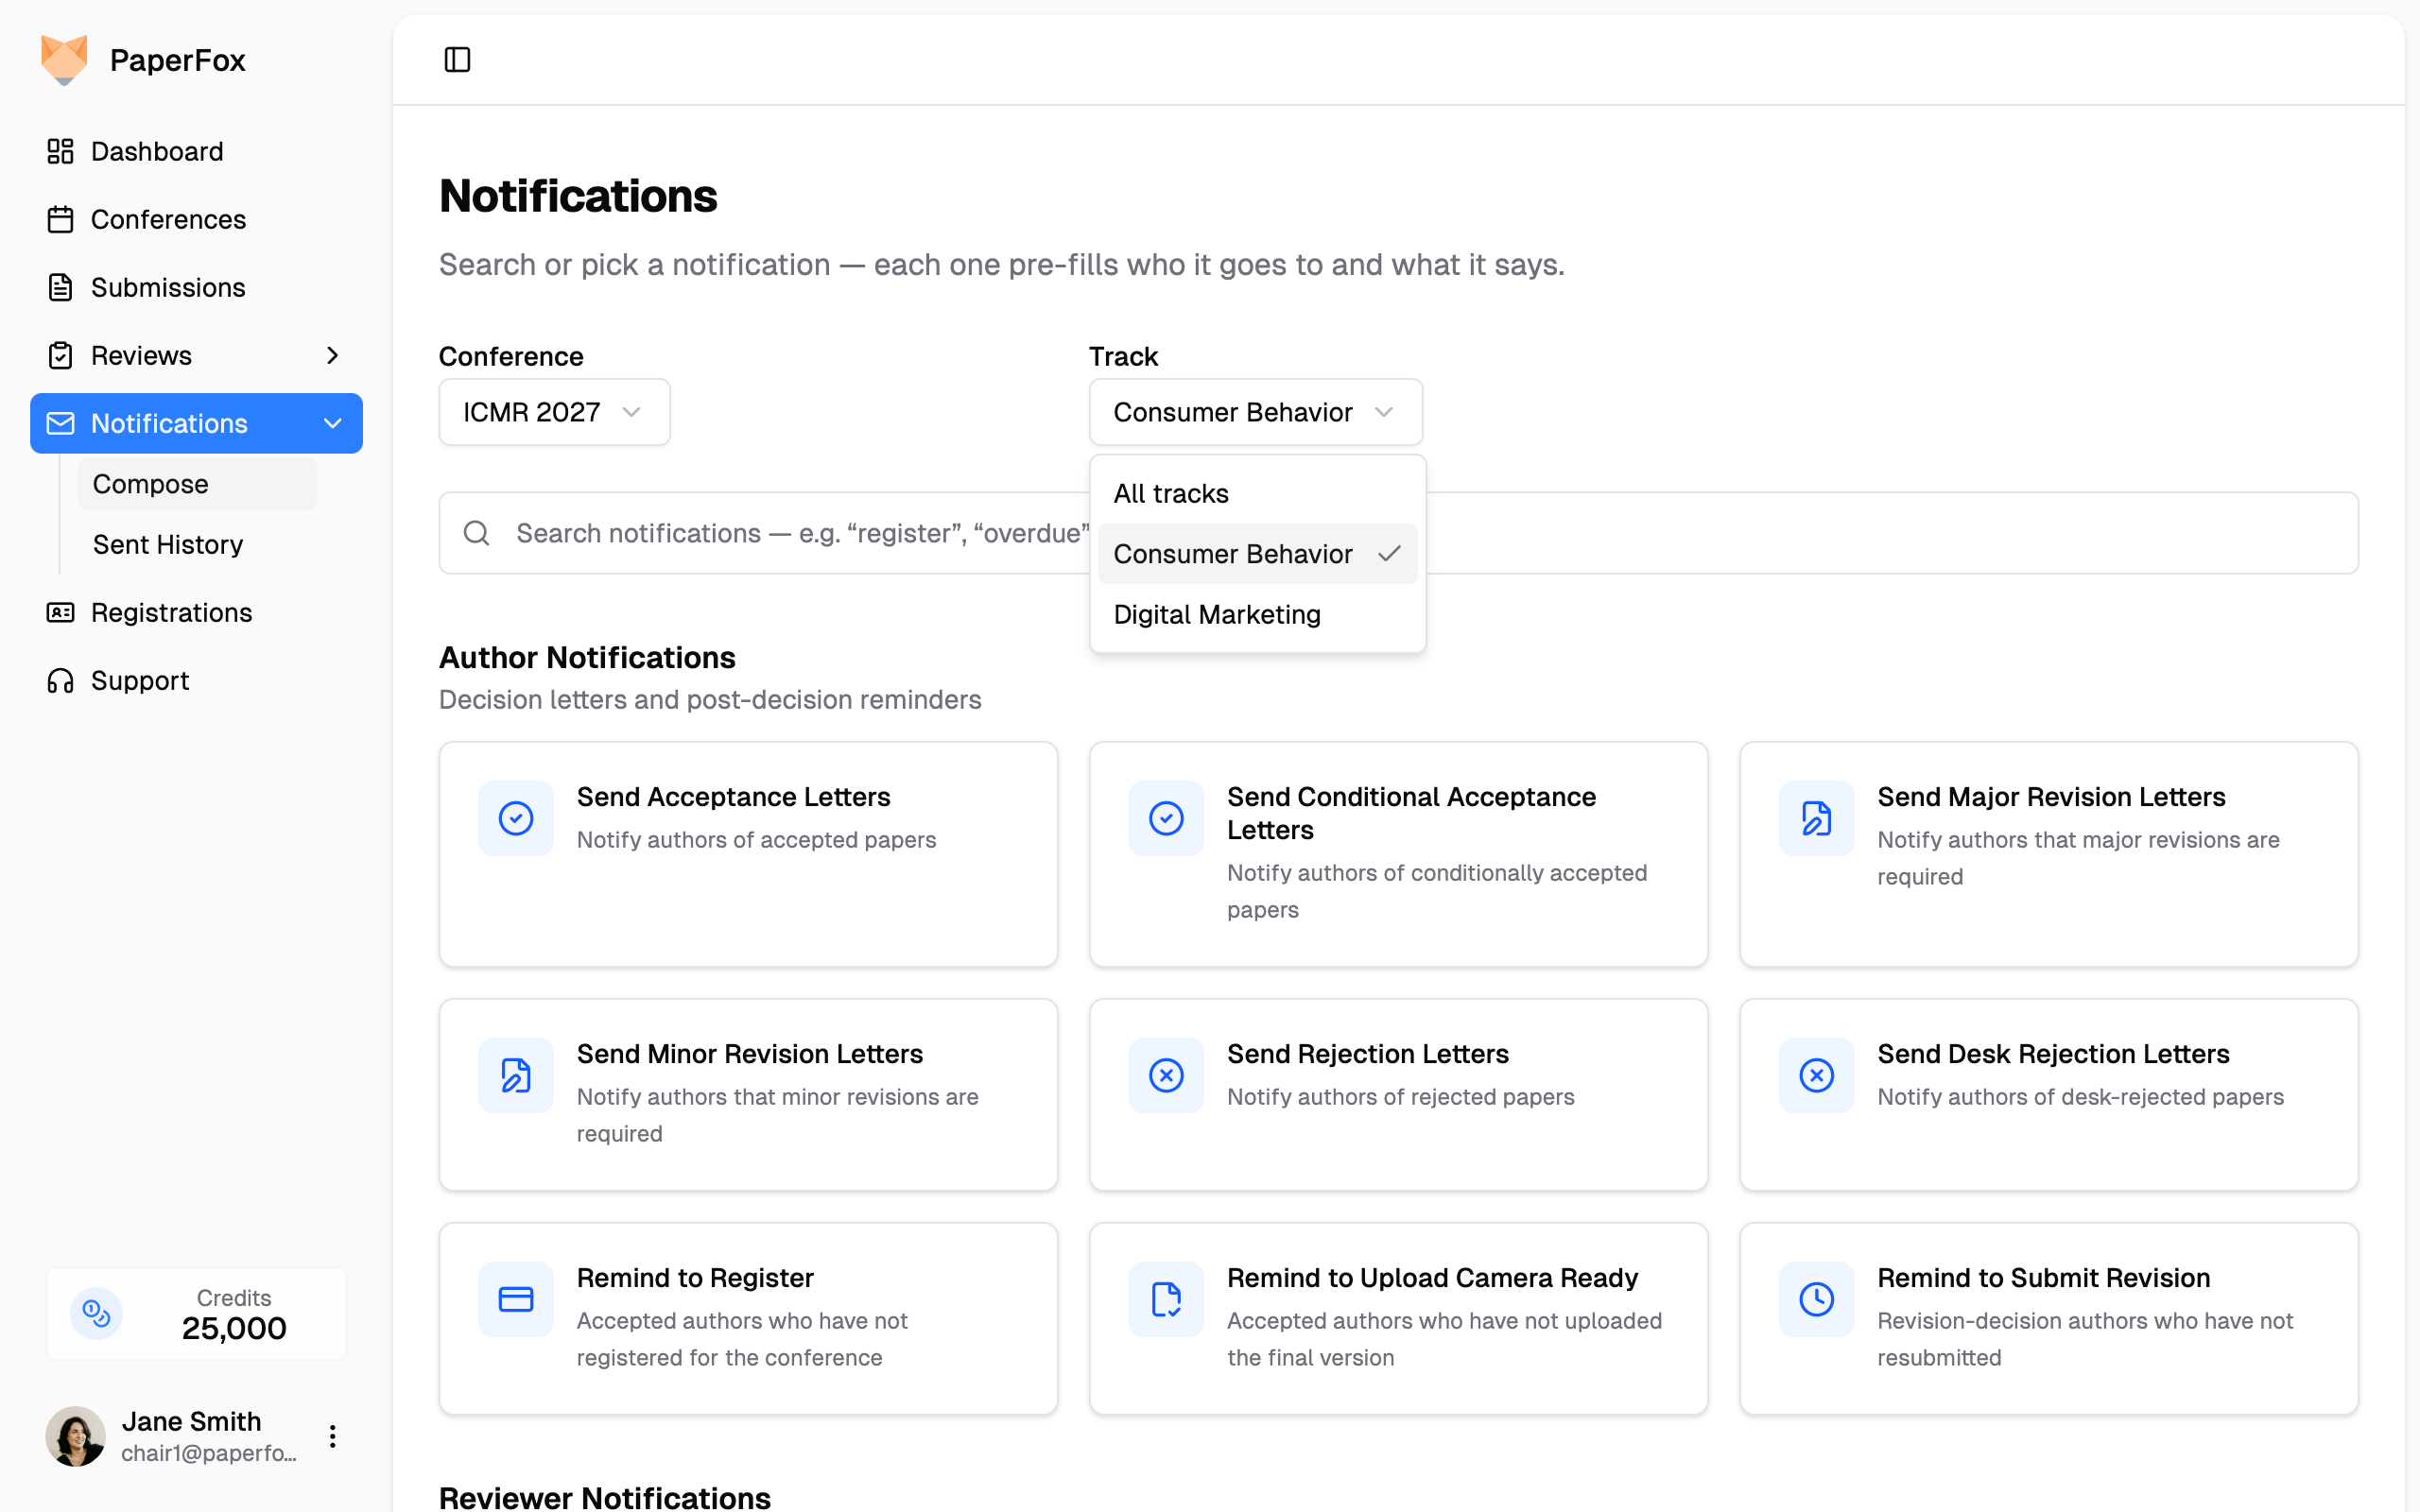Click the Remind to Register card icon
The height and width of the screenshot is (1512, 2420).
[515, 1299]
